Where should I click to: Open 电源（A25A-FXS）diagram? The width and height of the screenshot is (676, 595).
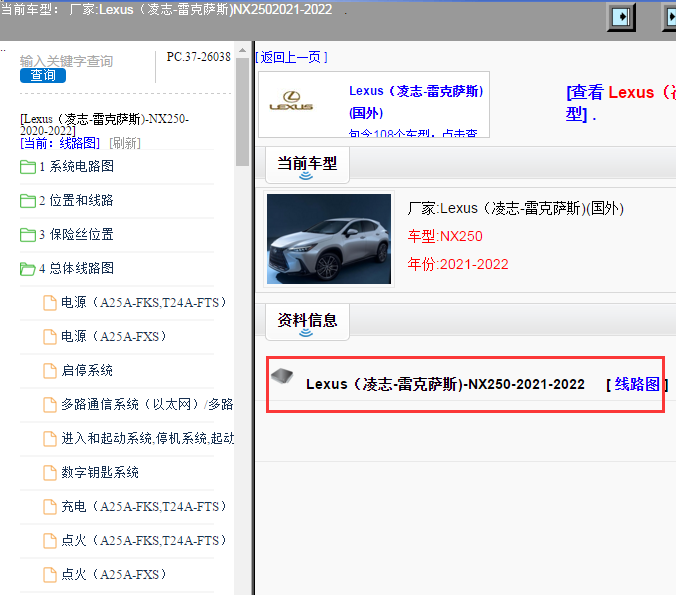tap(114, 337)
